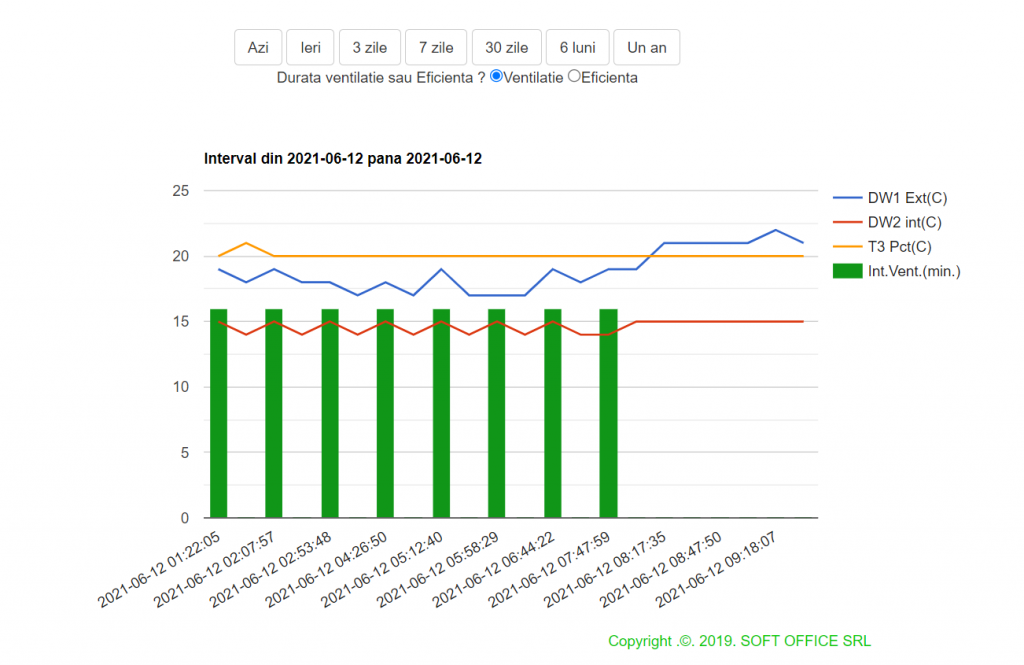Click the T3 Pct(C) orange legend entry

(900, 246)
